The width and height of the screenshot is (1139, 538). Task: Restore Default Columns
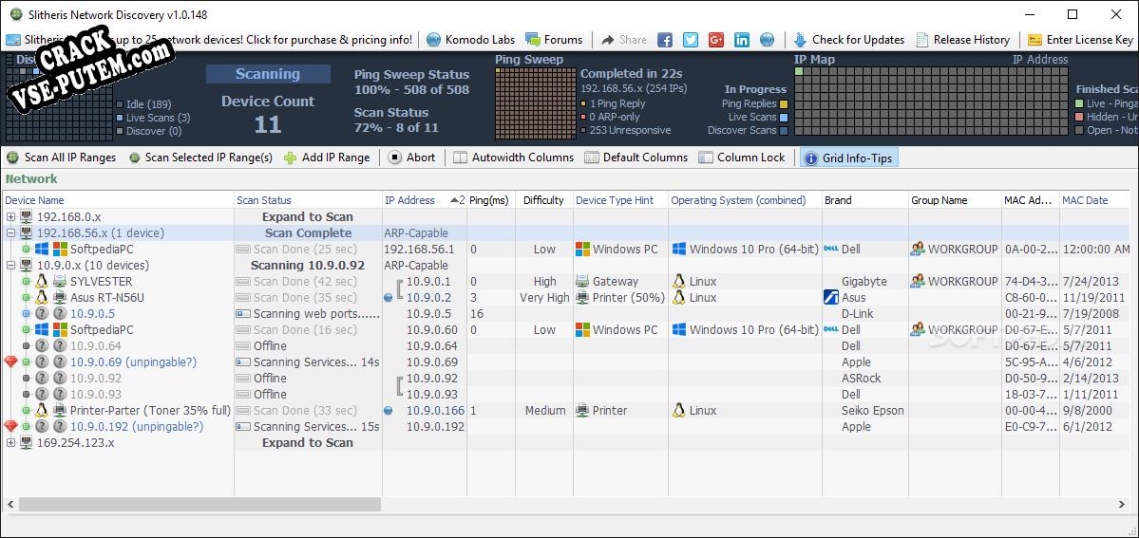click(x=636, y=158)
